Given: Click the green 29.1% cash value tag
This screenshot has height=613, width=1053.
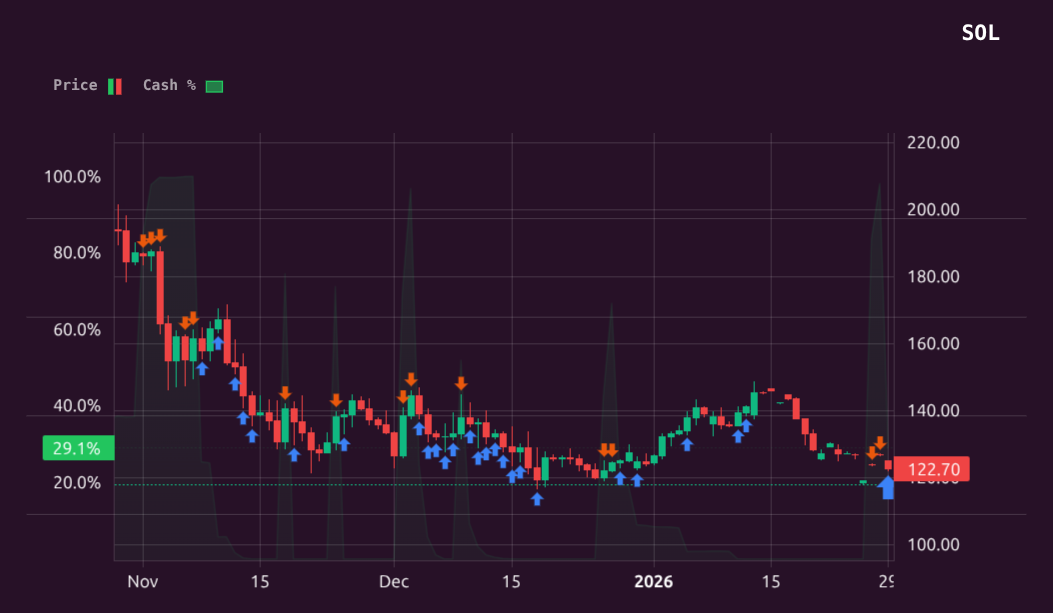Looking at the screenshot, I should point(77,449).
